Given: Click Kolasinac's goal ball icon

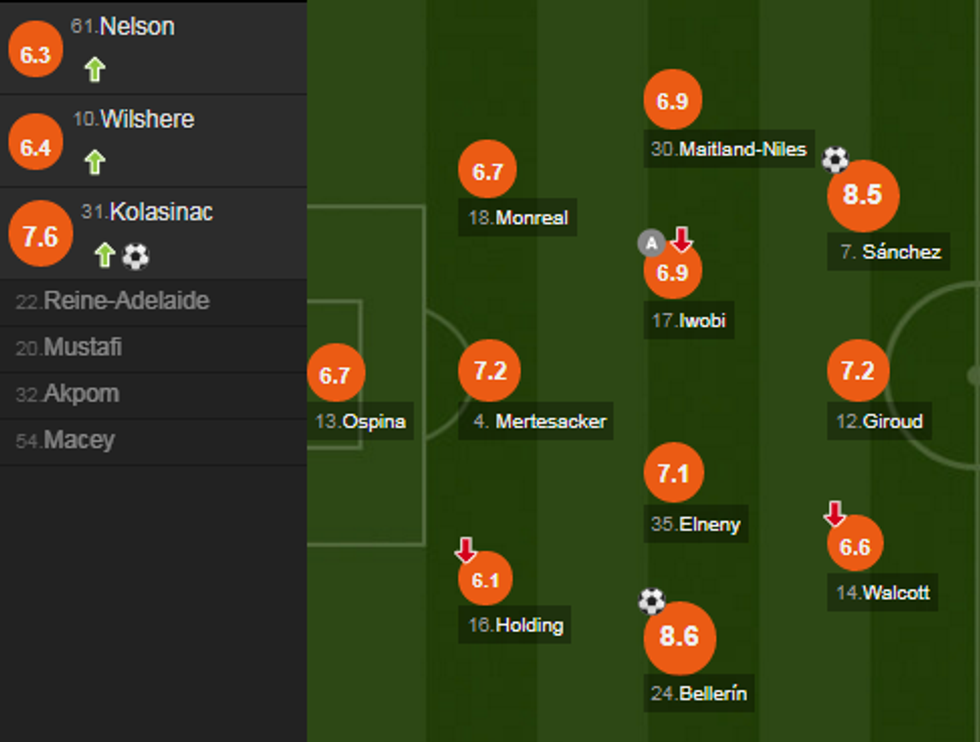Looking at the screenshot, I should click(x=135, y=257).
